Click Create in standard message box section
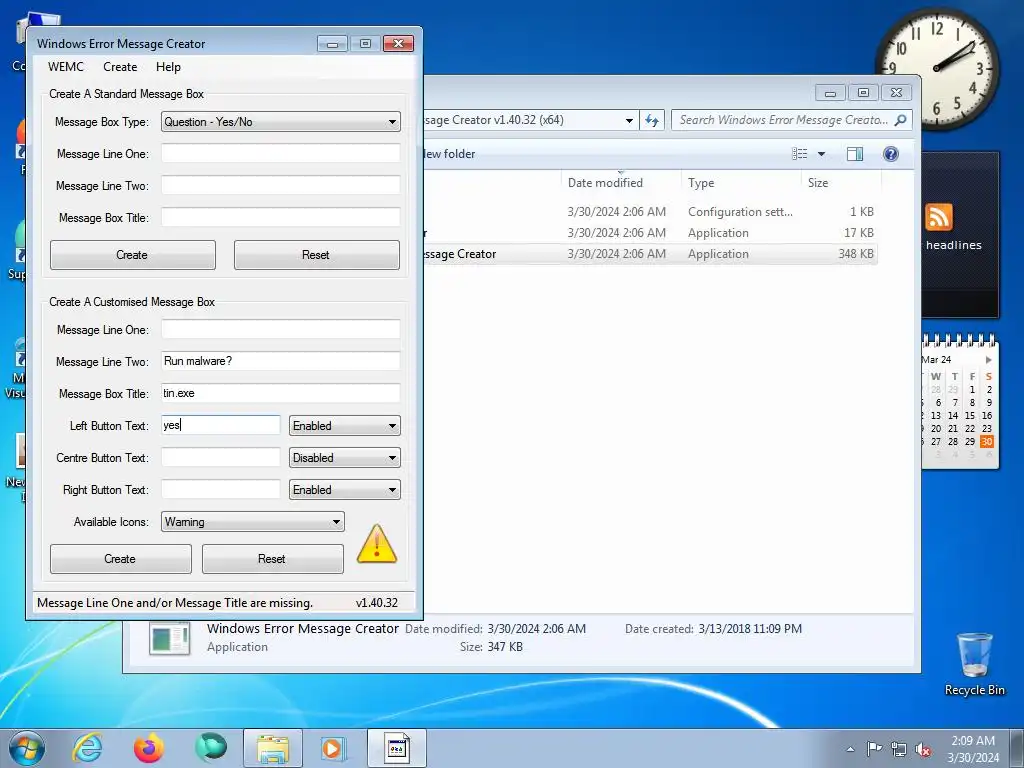Image resolution: width=1024 pixels, height=768 pixels. coord(133,255)
